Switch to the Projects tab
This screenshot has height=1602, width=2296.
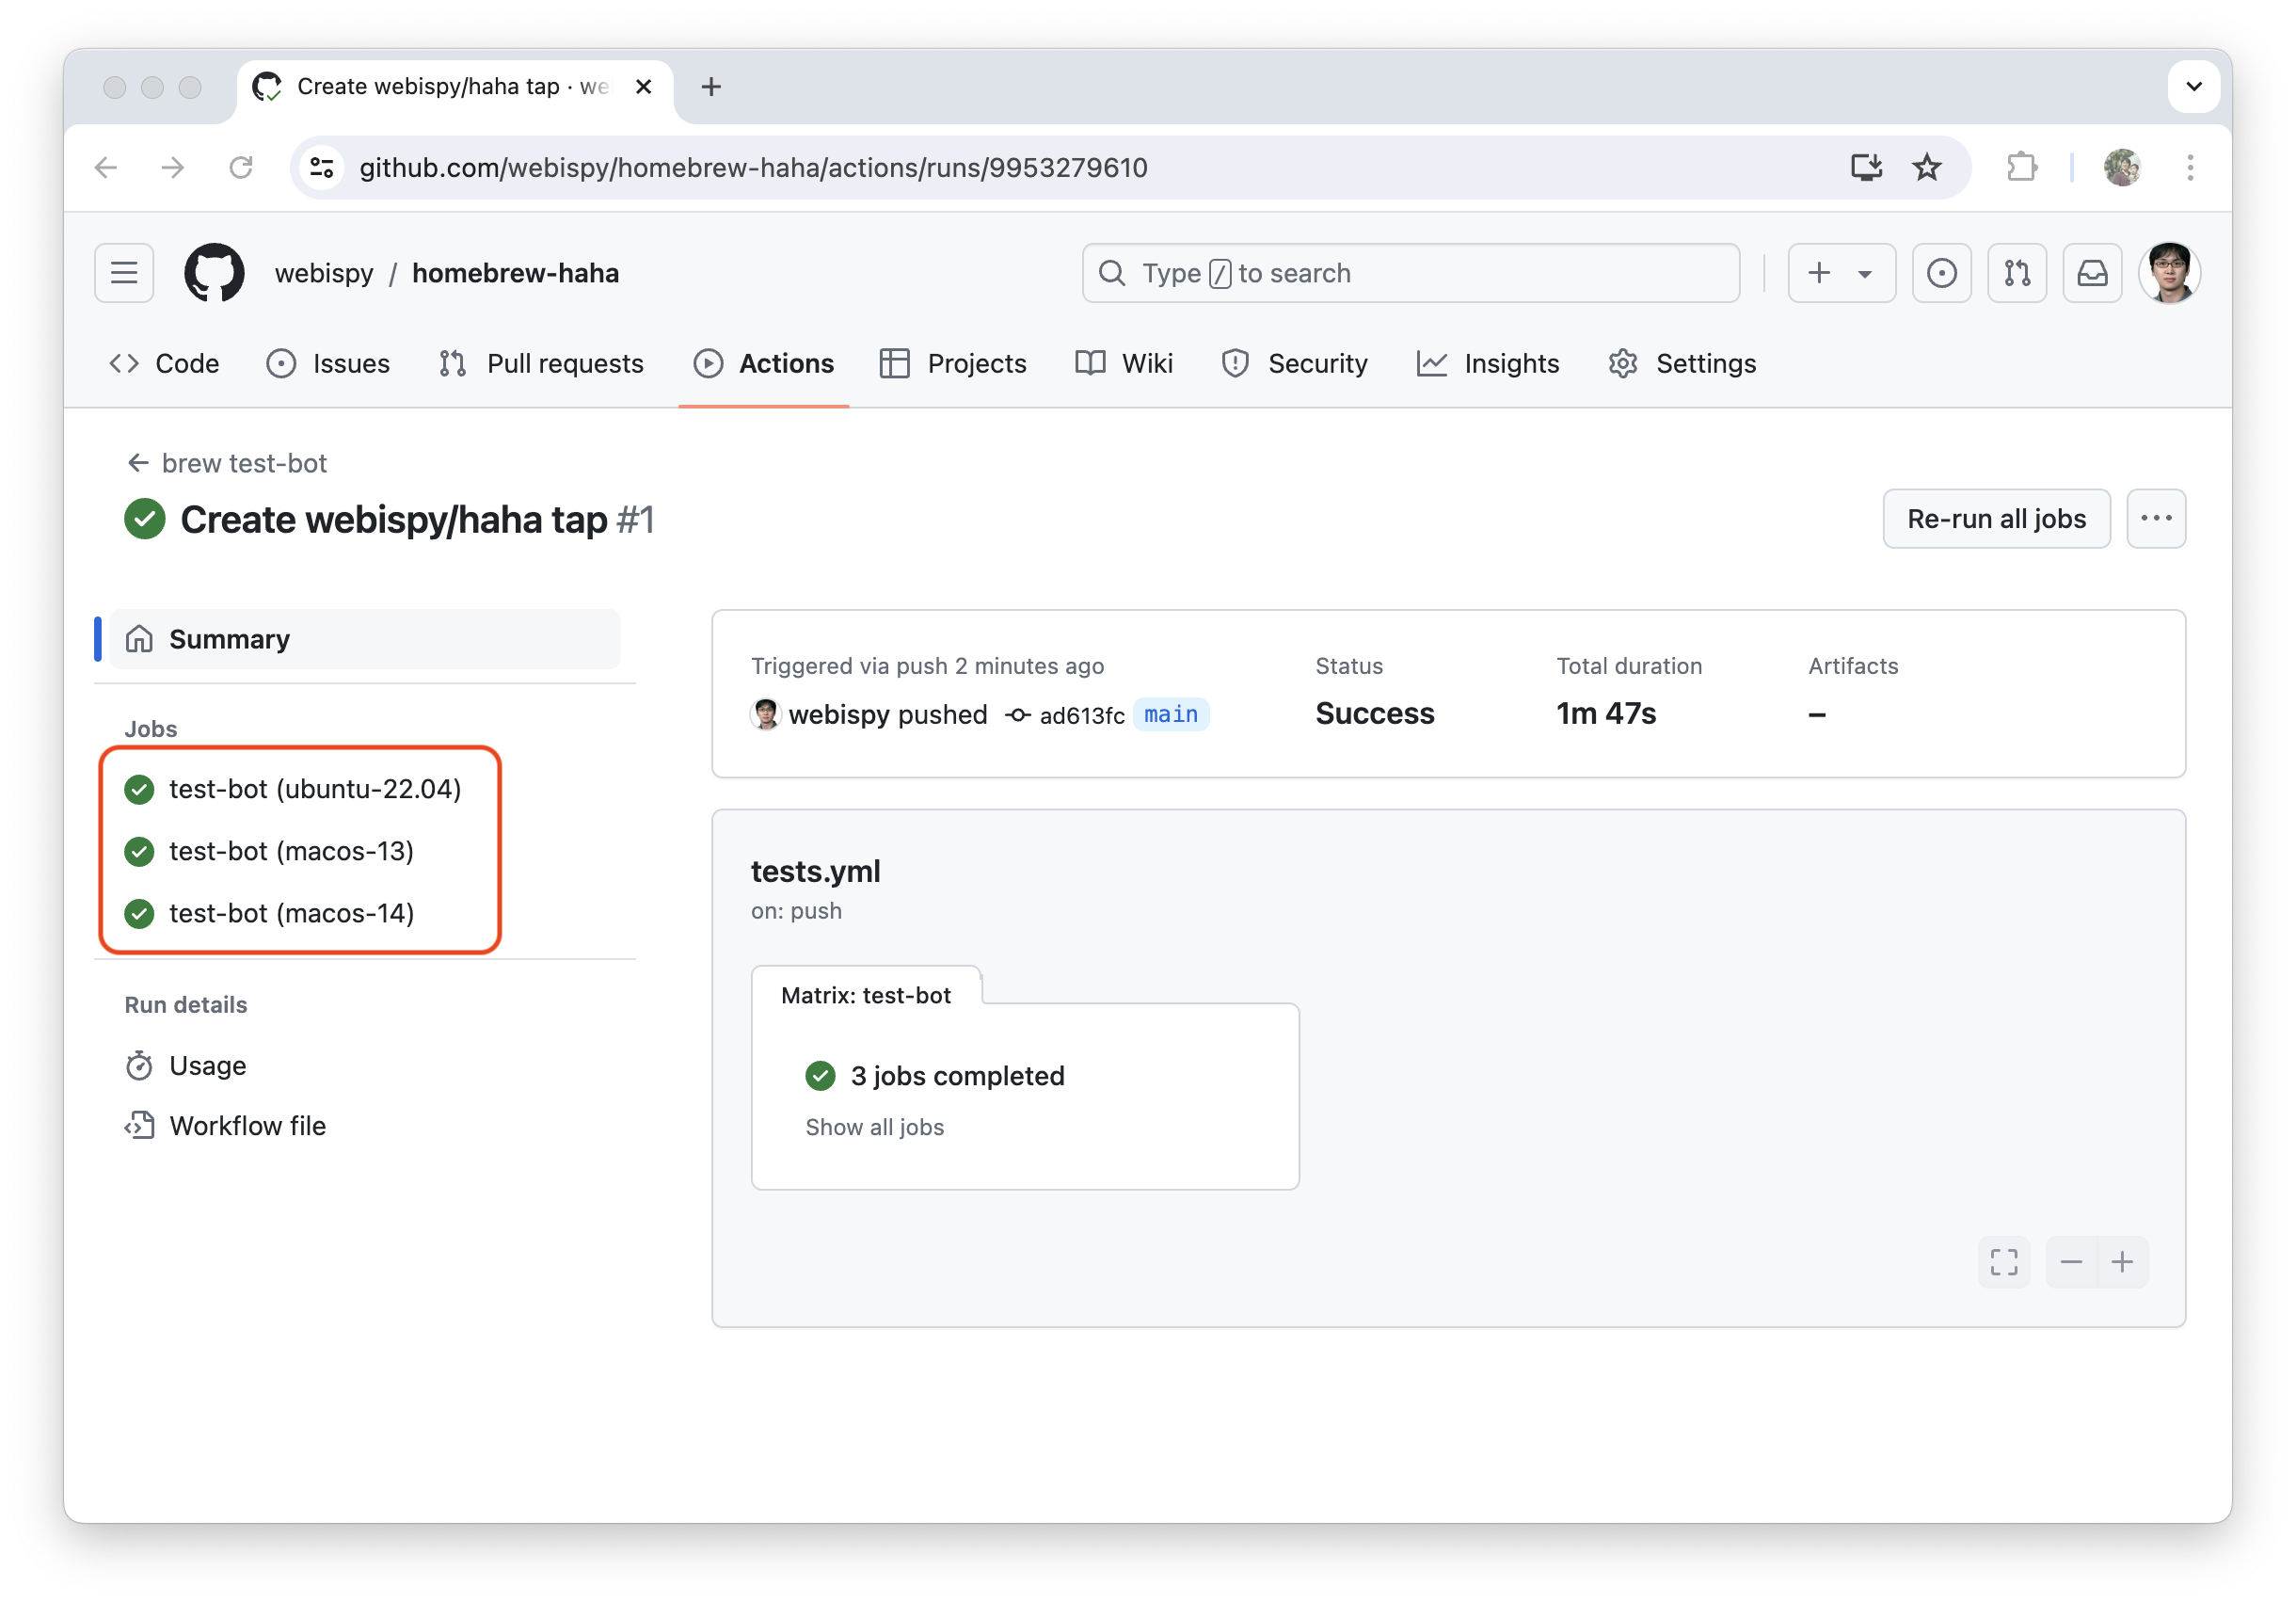(x=953, y=364)
